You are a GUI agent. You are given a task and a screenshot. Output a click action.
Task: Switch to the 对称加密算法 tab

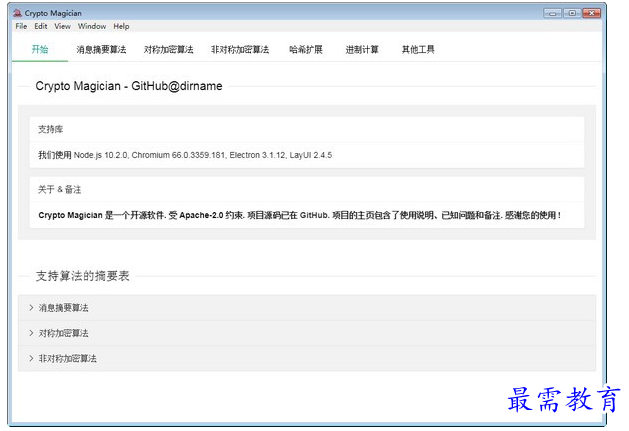[x=168, y=49]
